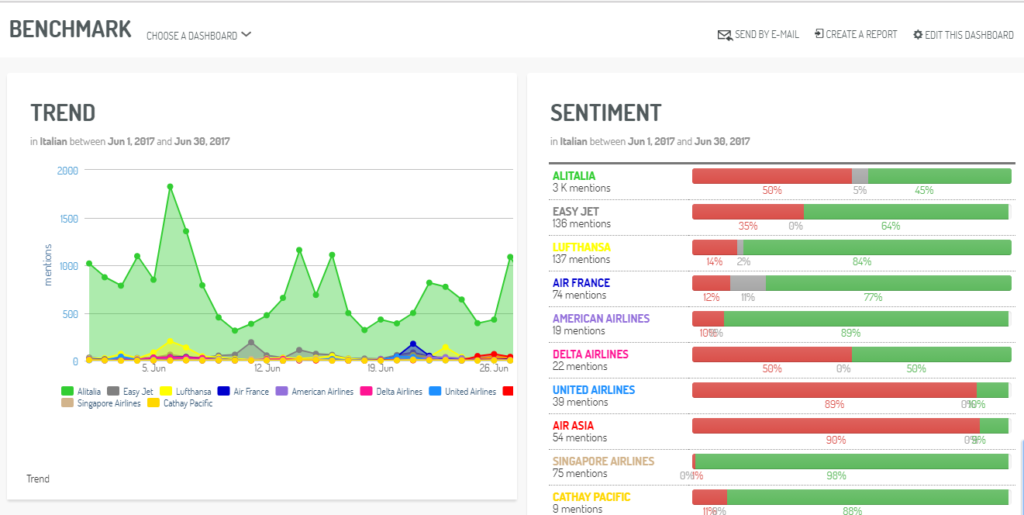Click the SENTIMENT panel heading

click(605, 113)
